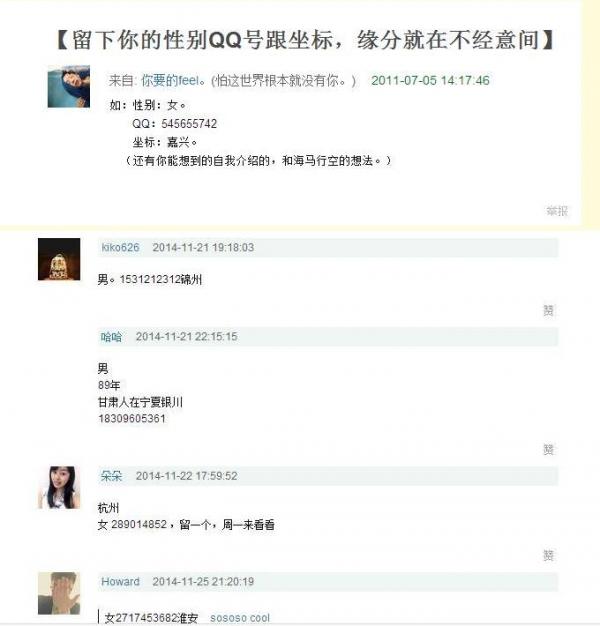Screen dimensions: 600x626
Task: Open Howard username link
Action: tap(121, 582)
